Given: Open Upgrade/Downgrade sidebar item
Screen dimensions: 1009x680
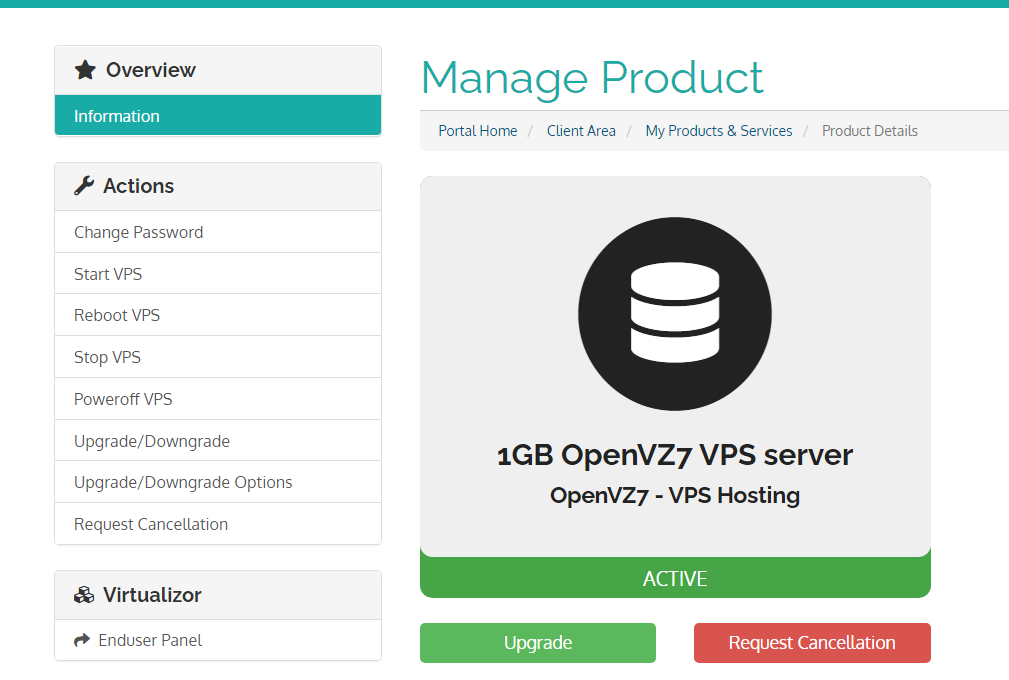Looking at the screenshot, I should click(x=152, y=441).
